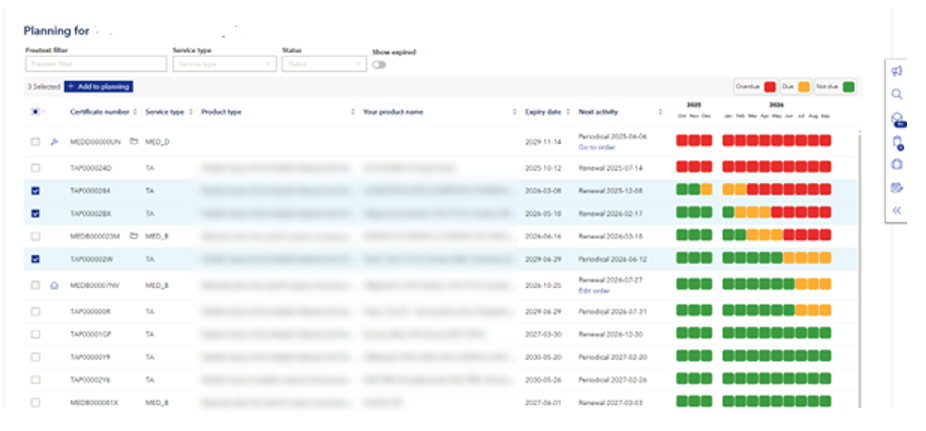Click folder icon next to MEDB000023M
This screenshot has width=926, height=431.
pyautogui.click(x=132, y=236)
